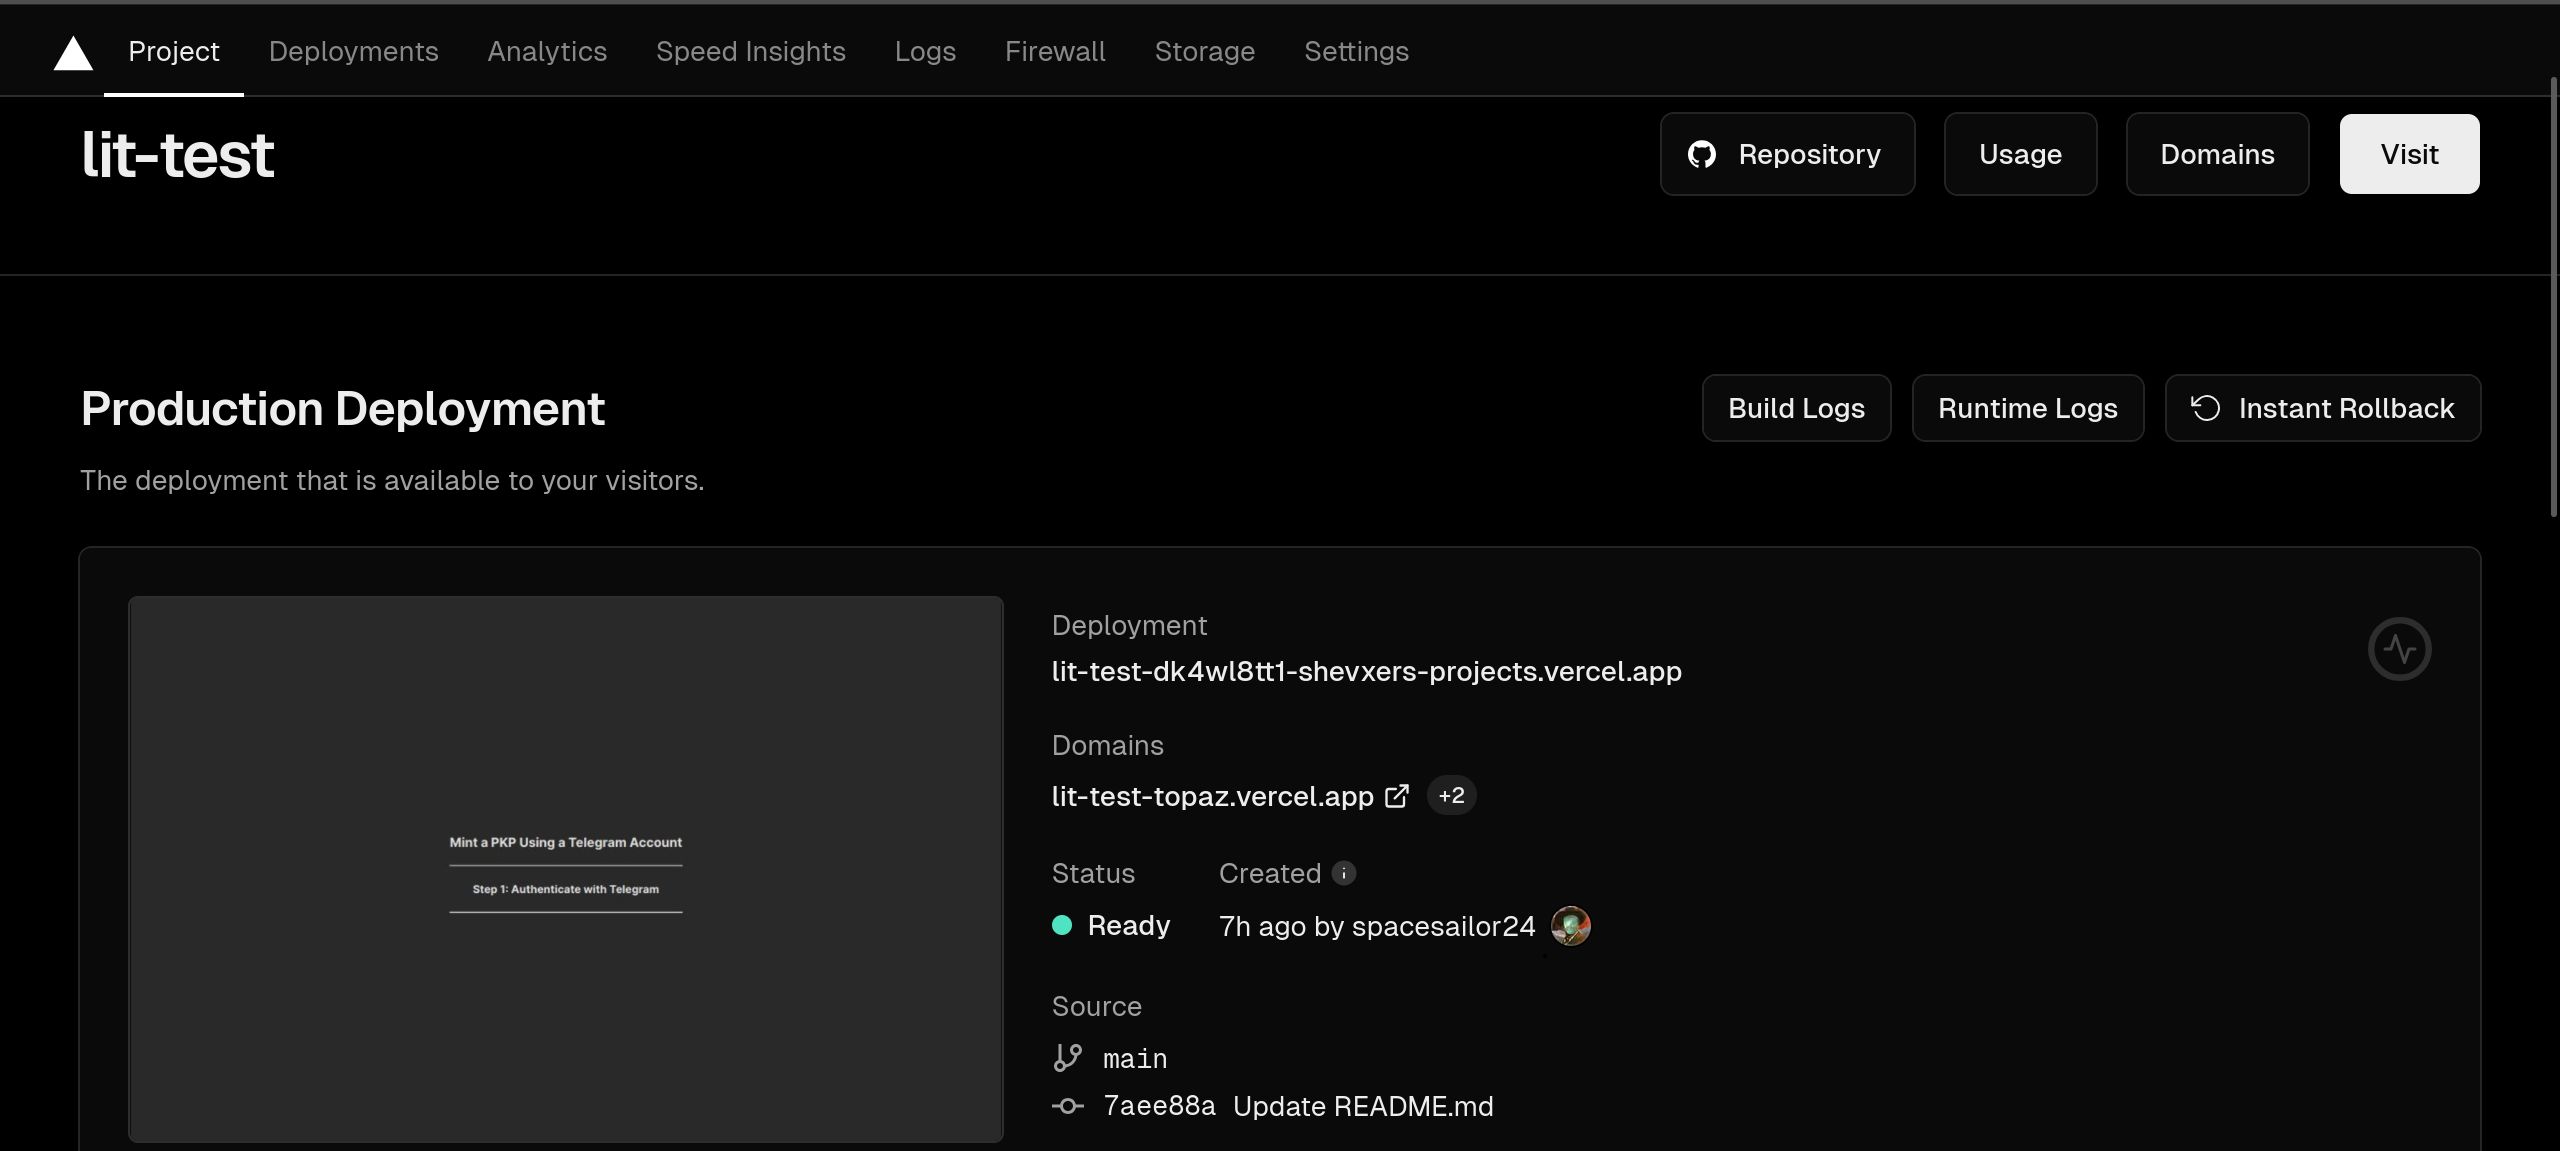Click the commit icon beside 7aee88a

pyautogui.click(x=1068, y=1106)
